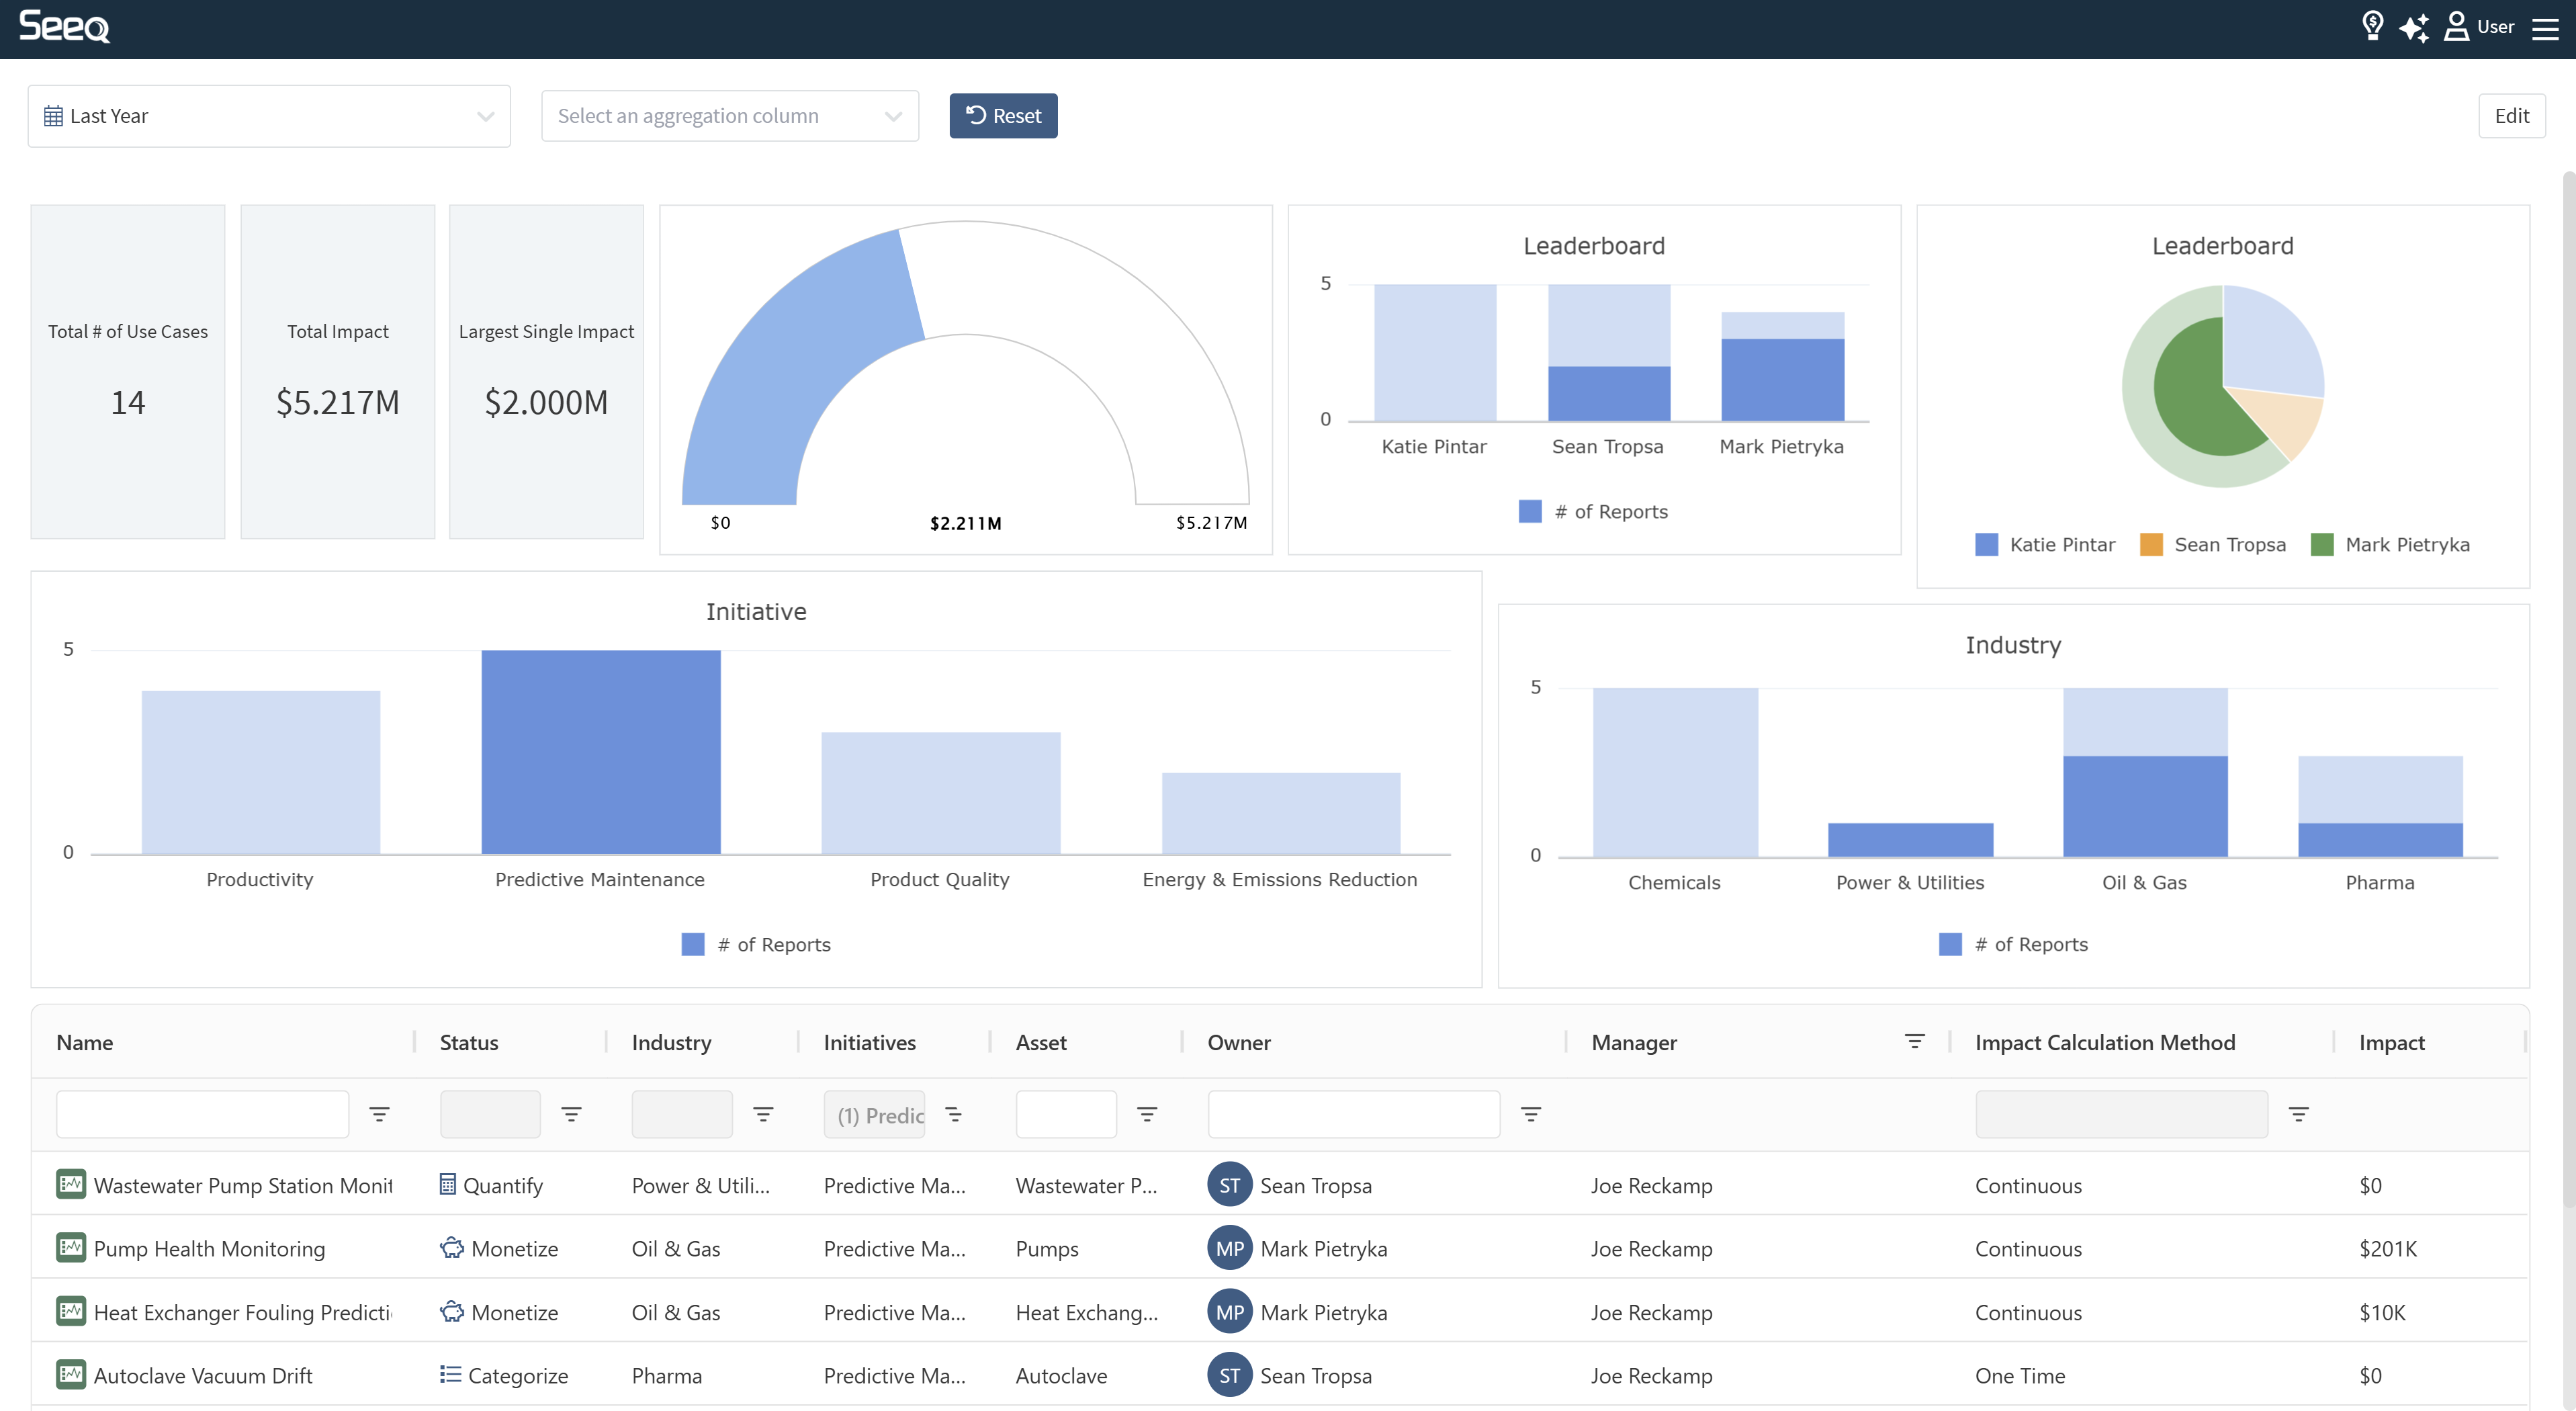Toggle # of Reports legend under Initiative chart

tap(756, 945)
